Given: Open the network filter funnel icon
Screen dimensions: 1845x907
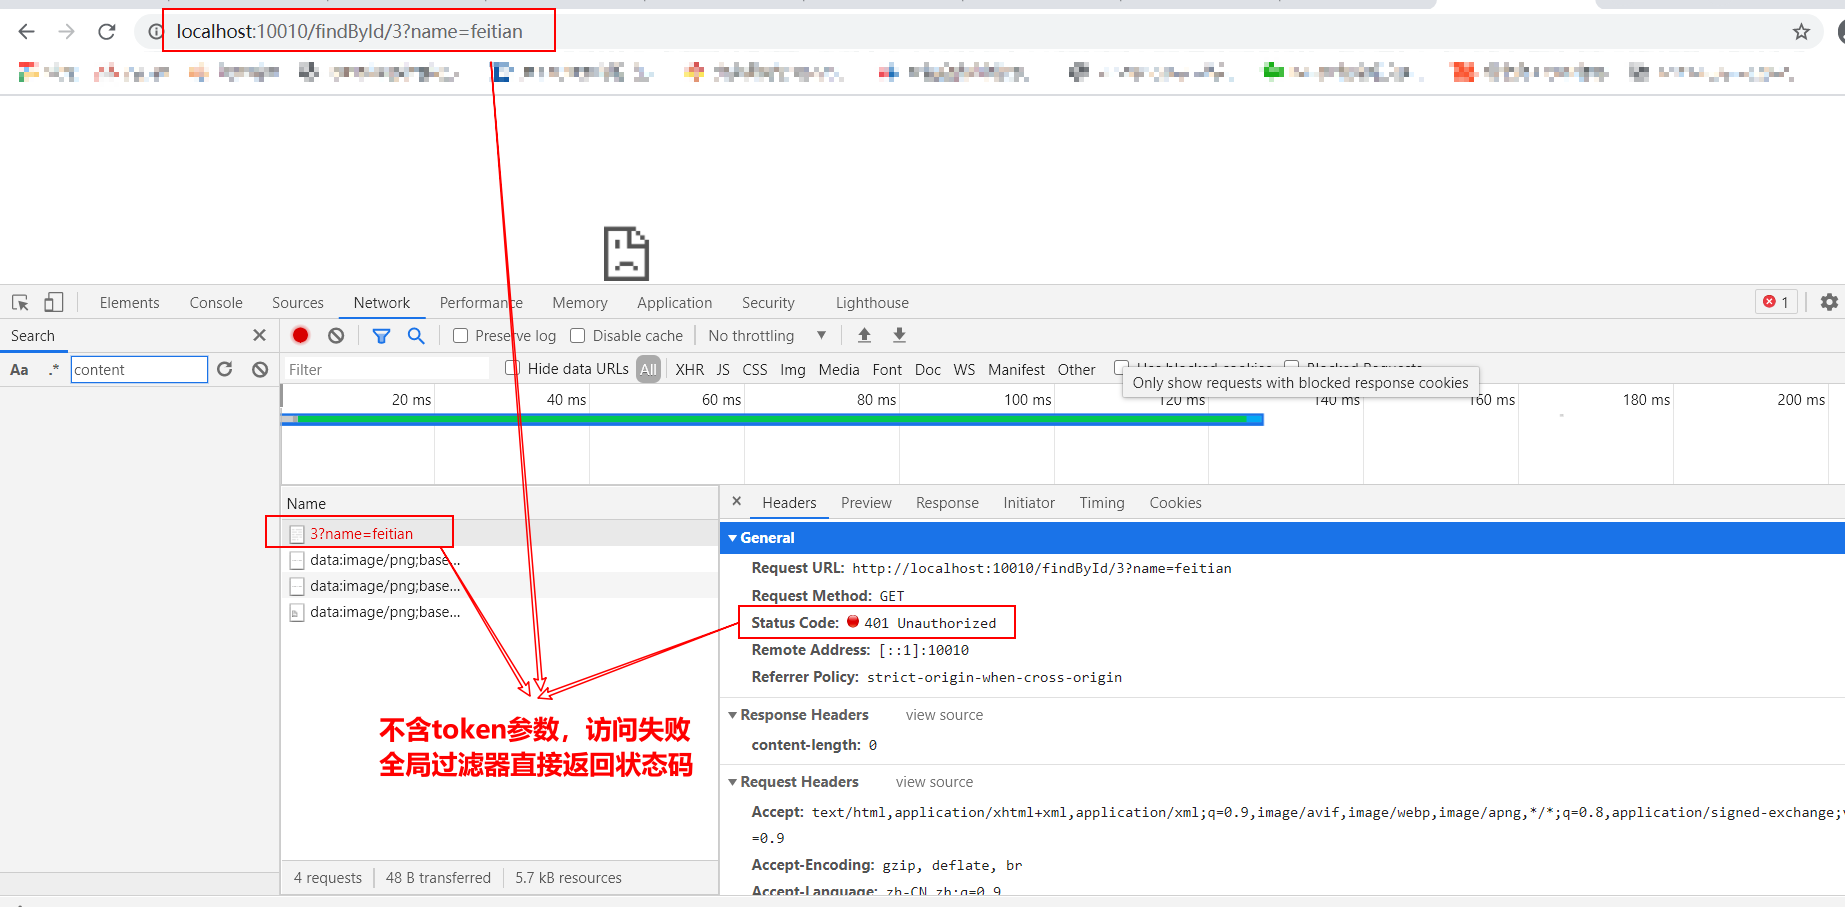Looking at the screenshot, I should (381, 335).
